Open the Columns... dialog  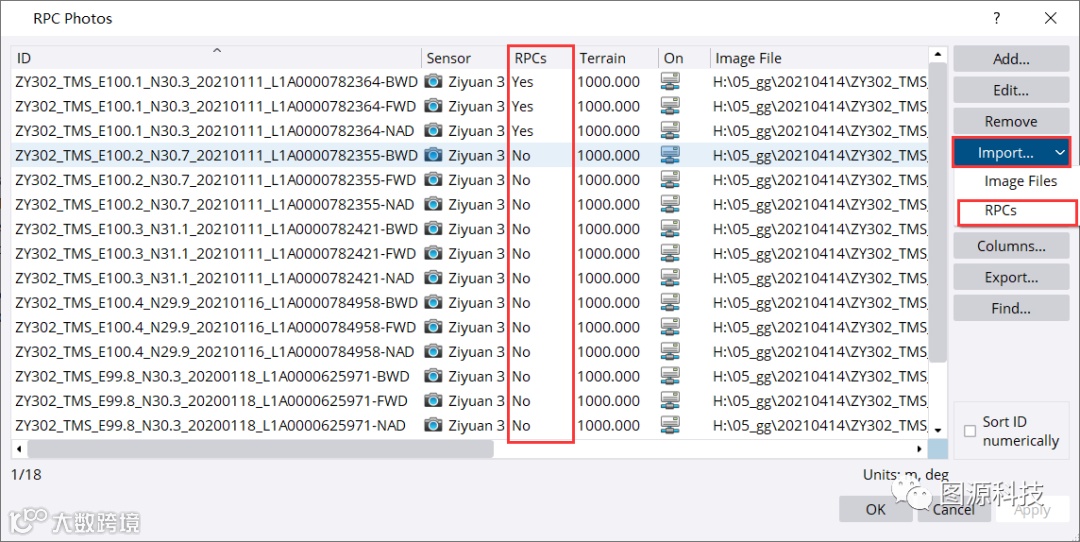pyautogui.click(x=1011, y=246)
